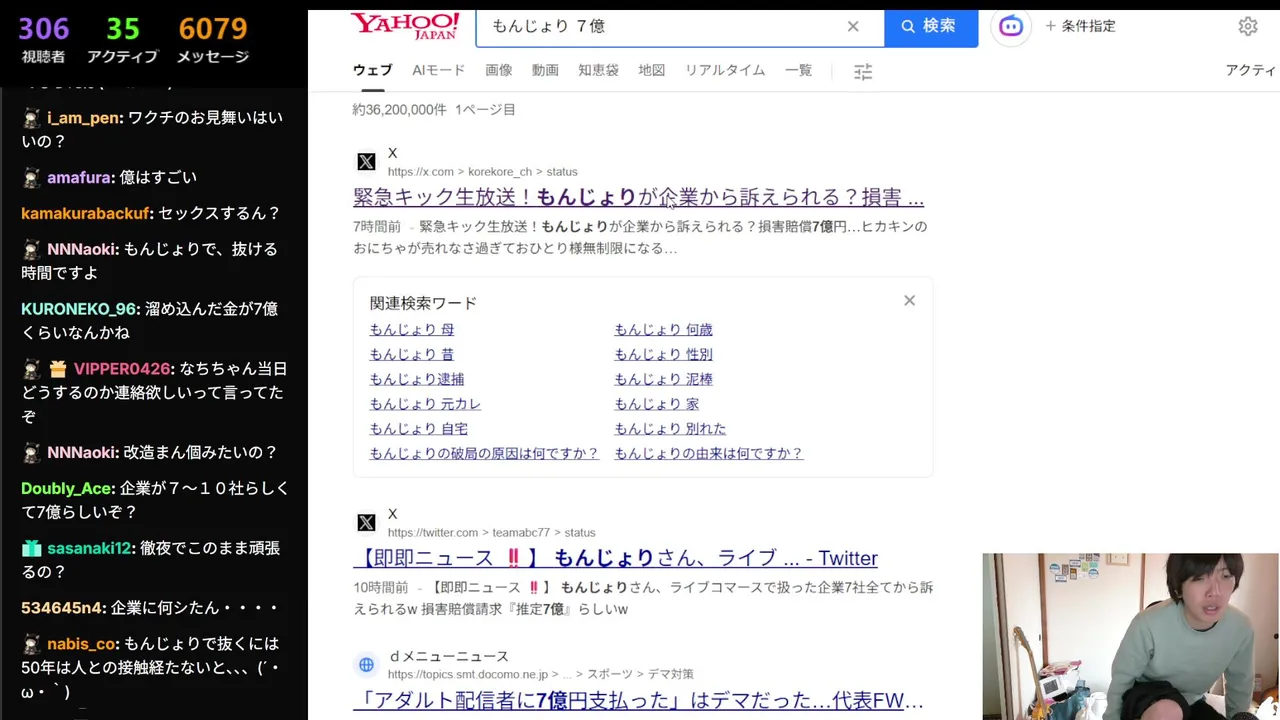Click chat username sasanaki12
Screen dimensions: 1280x720
pos(89,549)
